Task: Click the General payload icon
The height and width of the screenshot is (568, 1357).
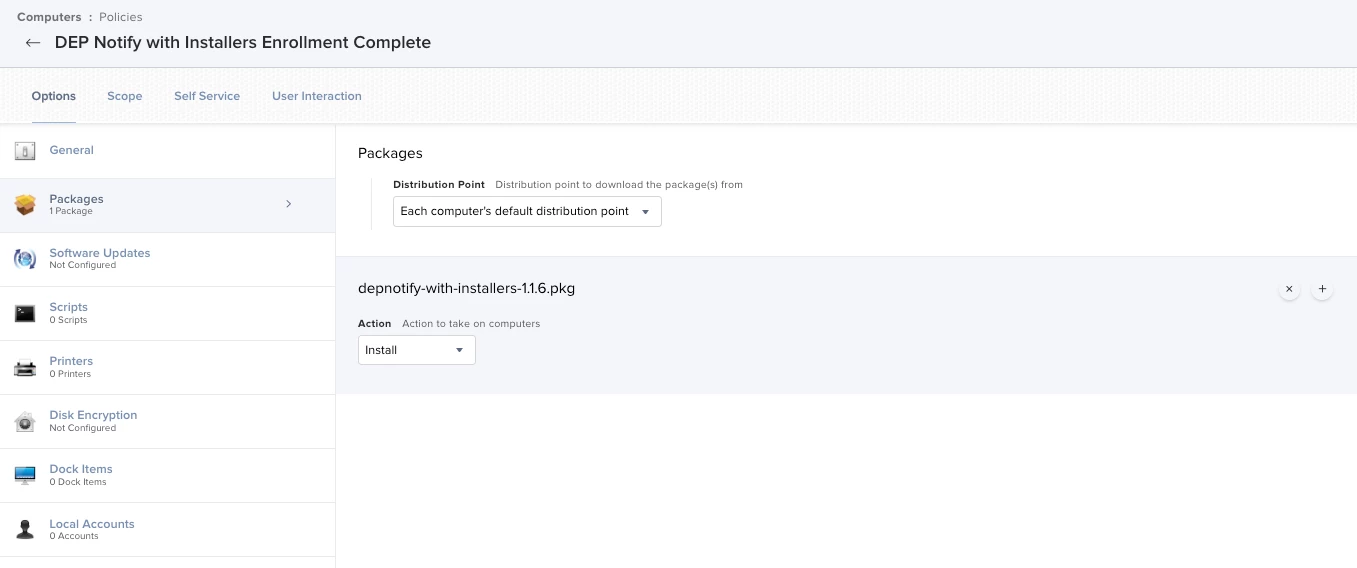Action: coord(25,151)
